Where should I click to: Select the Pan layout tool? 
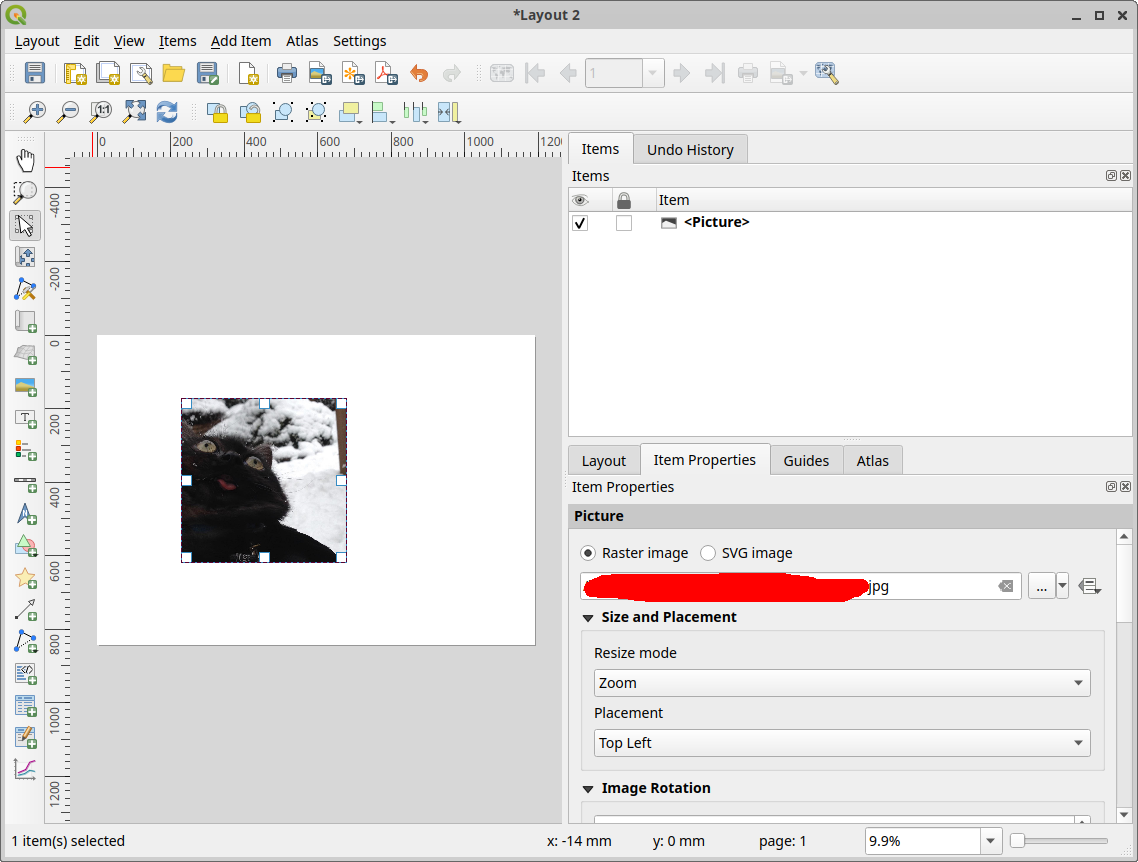pos(25,159)
